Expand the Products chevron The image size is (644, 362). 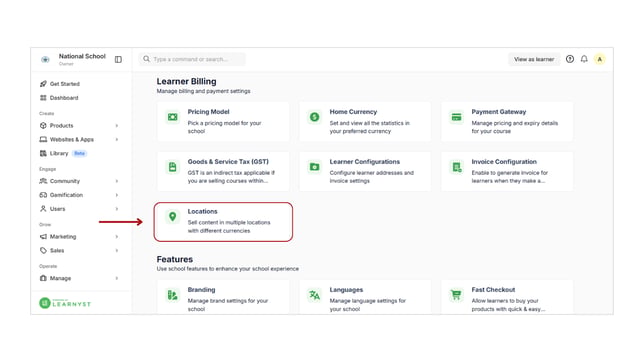pos(117,125)
